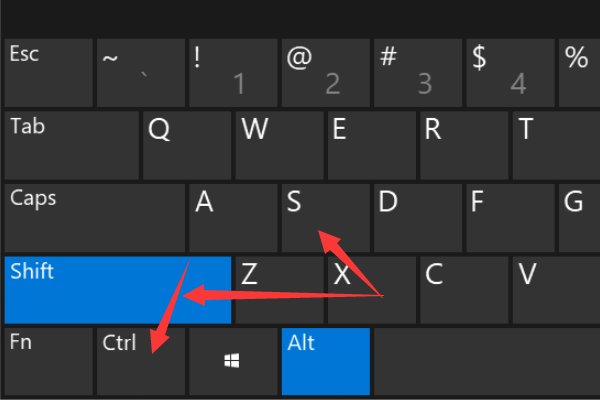
Task: Hit the letter W key
Action: 278,143
